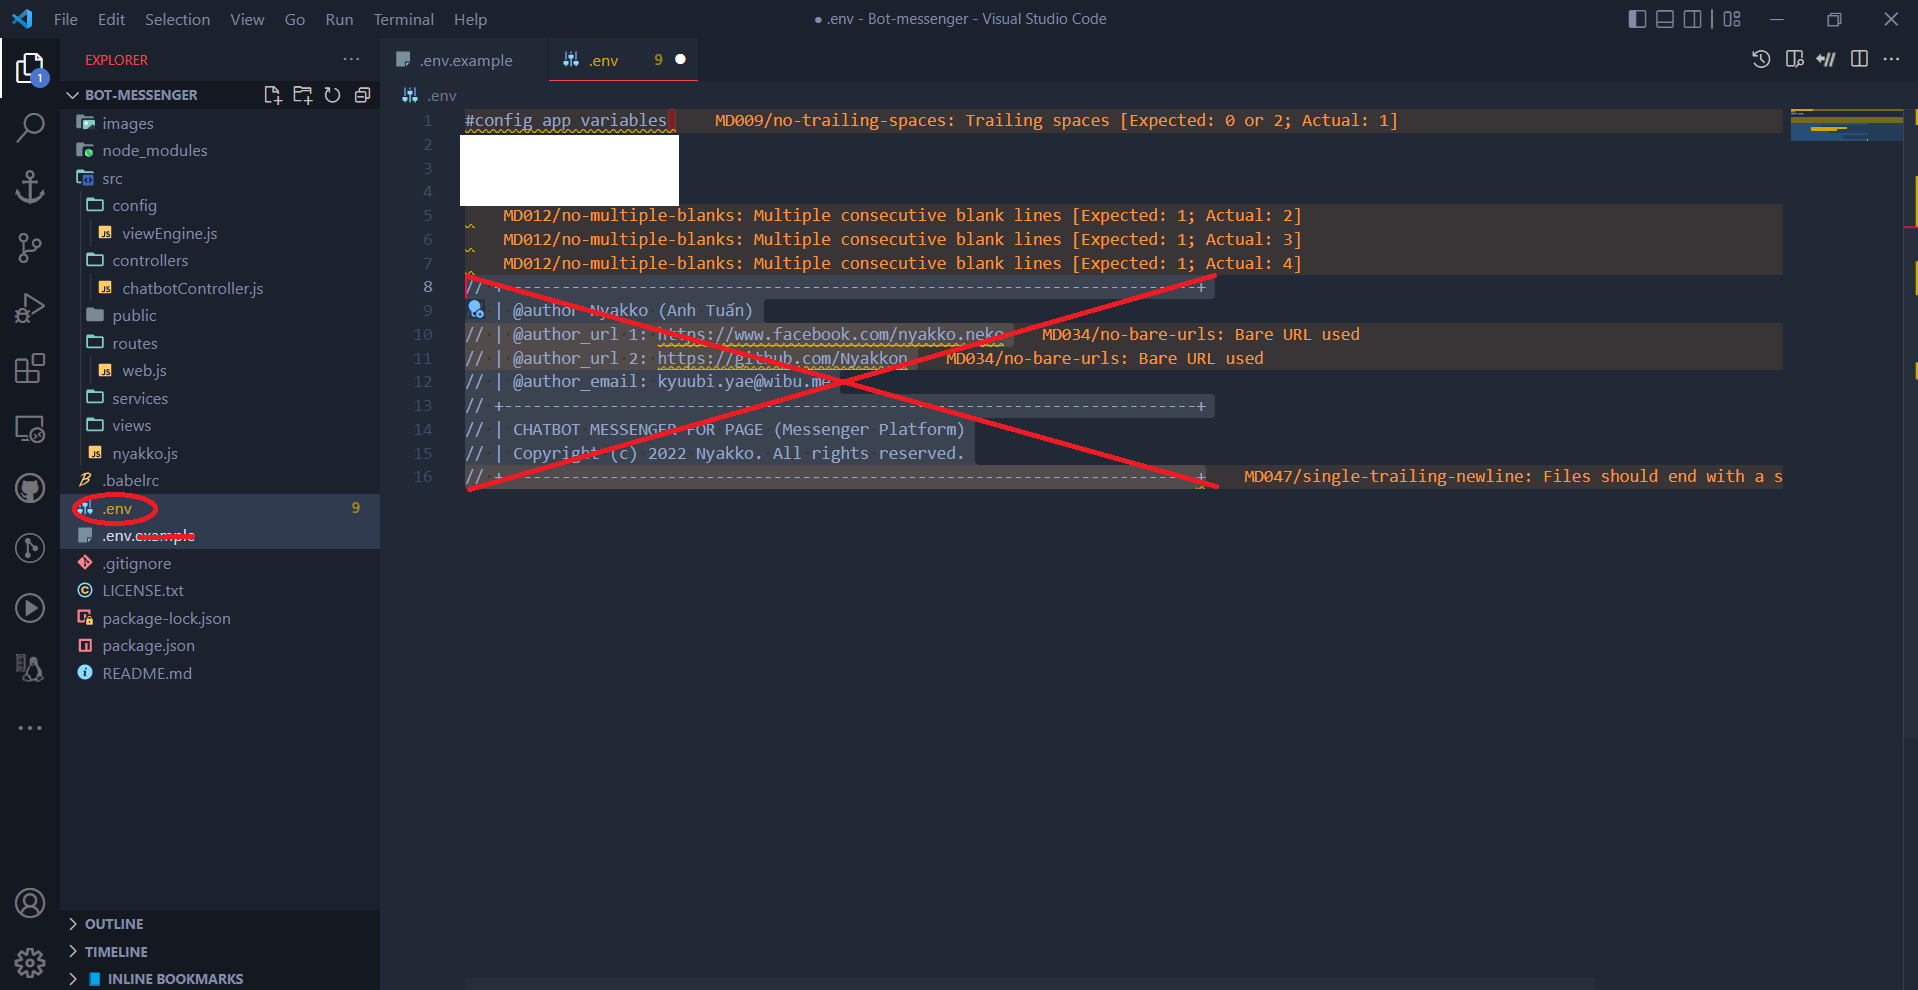Open the anchor icon view in activity bar
1918x990 pixels.
click(x=30, y=187)
